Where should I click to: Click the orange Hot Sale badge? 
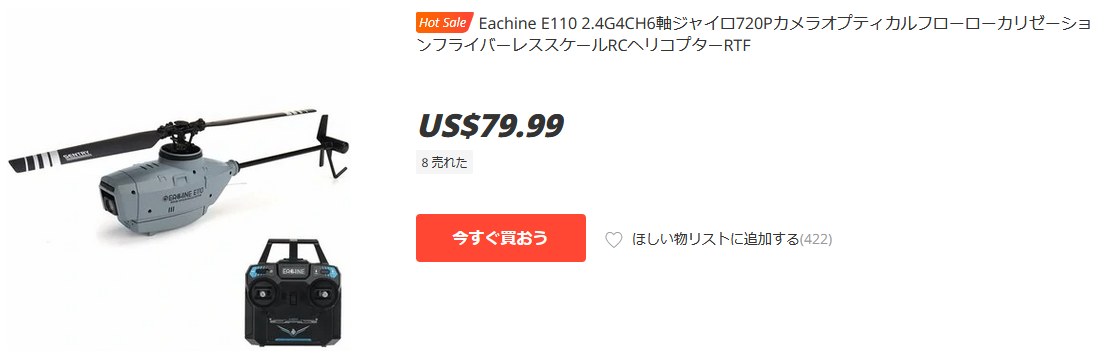[x=444, y=23]
